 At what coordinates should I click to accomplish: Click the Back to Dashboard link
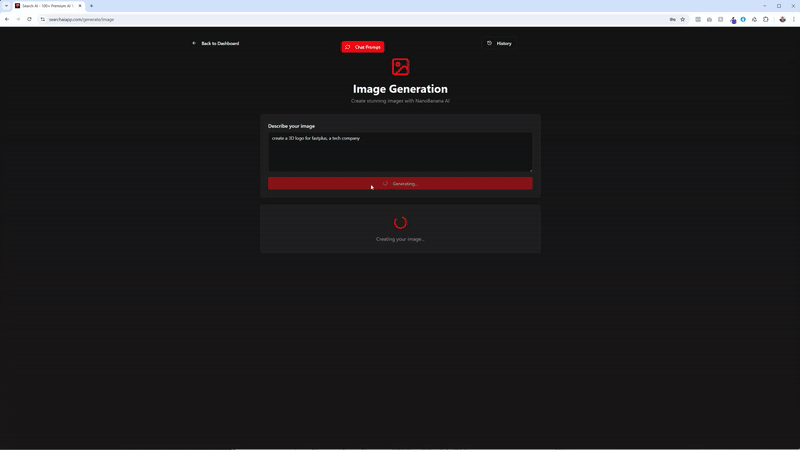tap(216, 44)
